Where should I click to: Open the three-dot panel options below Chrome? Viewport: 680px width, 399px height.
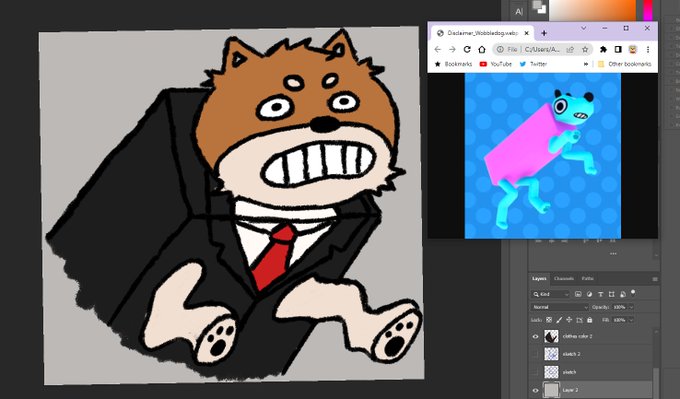(x=613, y=254)
